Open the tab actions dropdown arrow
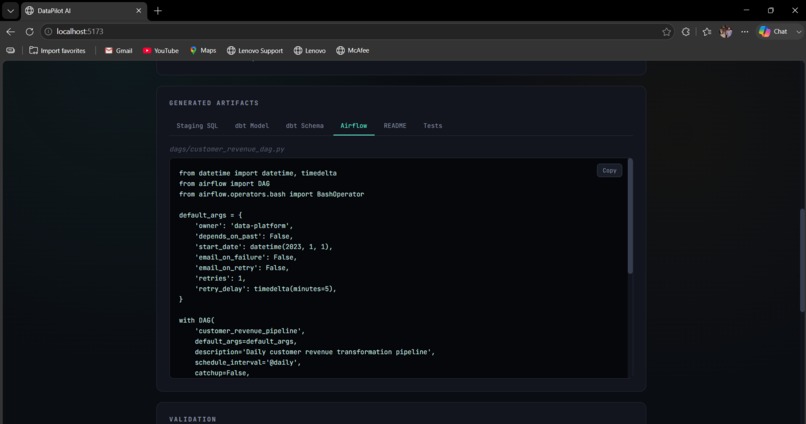 (10, 10)
